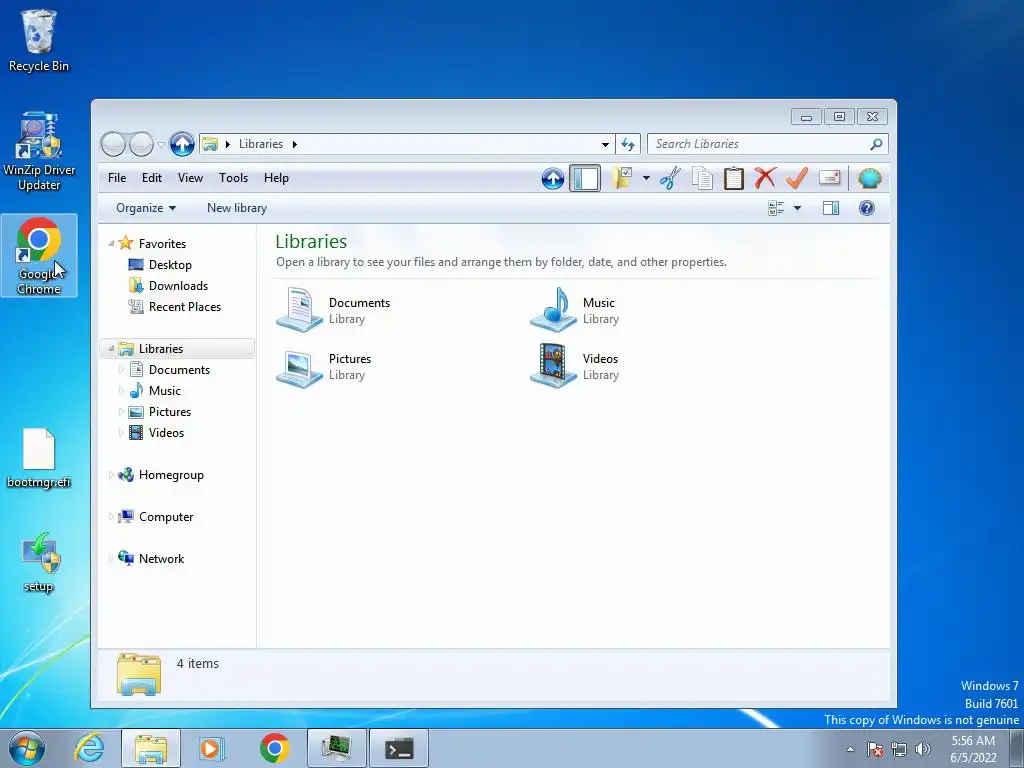Click the Libraries breadcrumb in address bar

click(261, 144)
